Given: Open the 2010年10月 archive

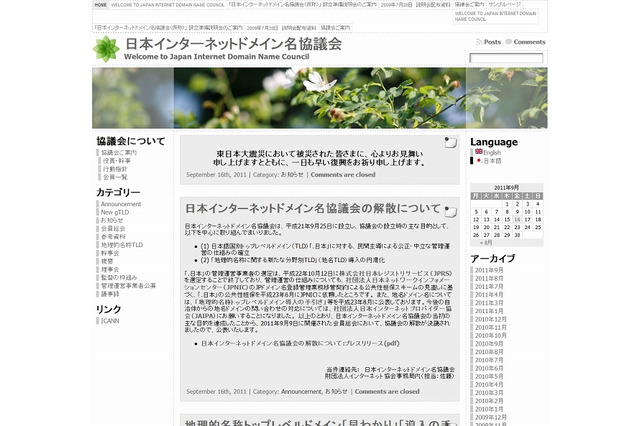Looking at the screenshot, I should point(491,335).
